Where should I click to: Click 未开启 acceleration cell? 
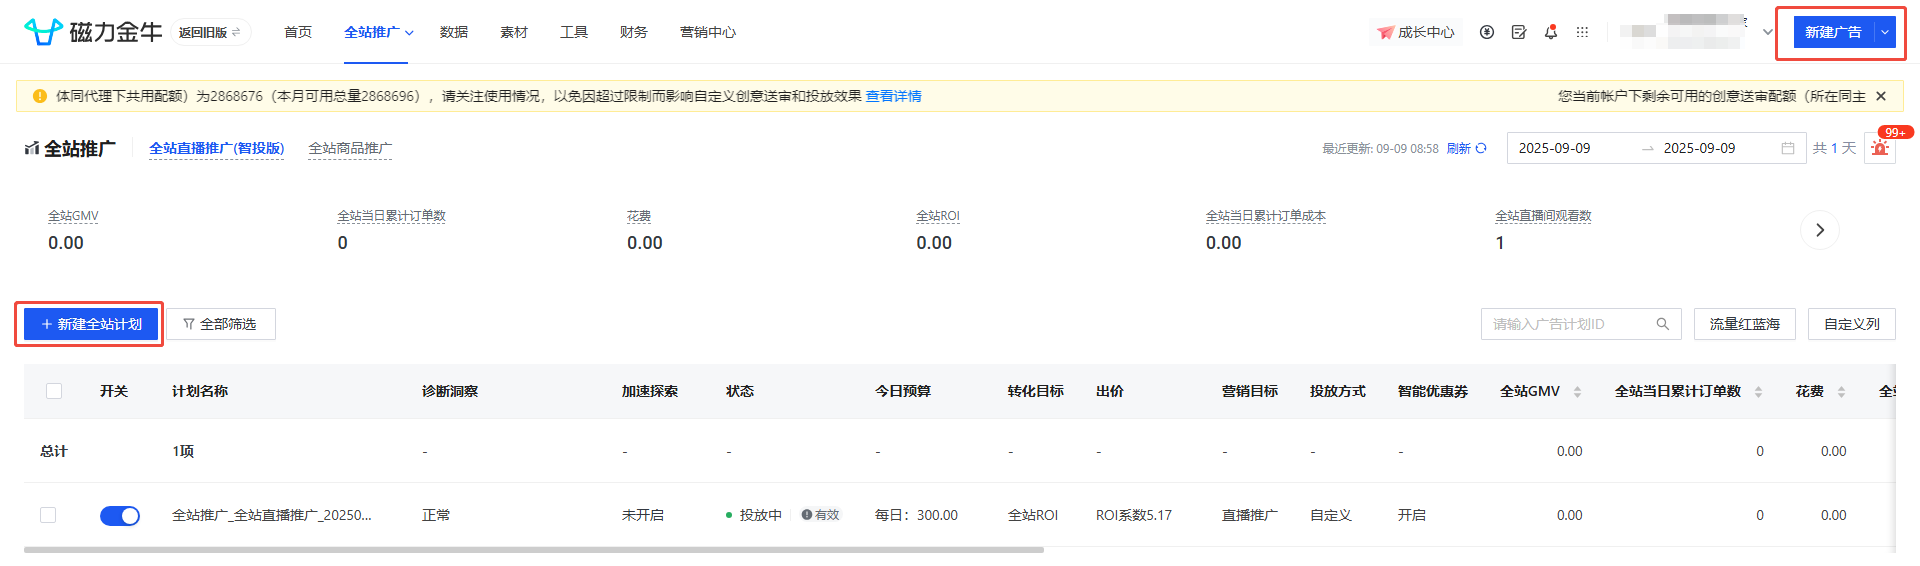pyautogui.click(x=642, y=515)
